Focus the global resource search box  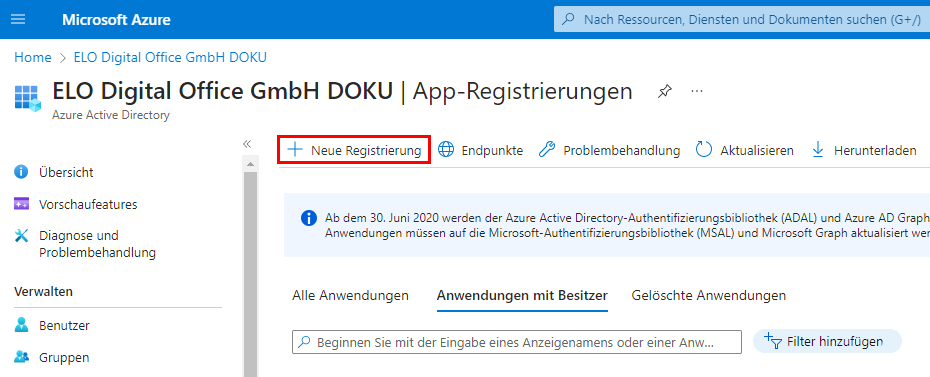[741, 20]
